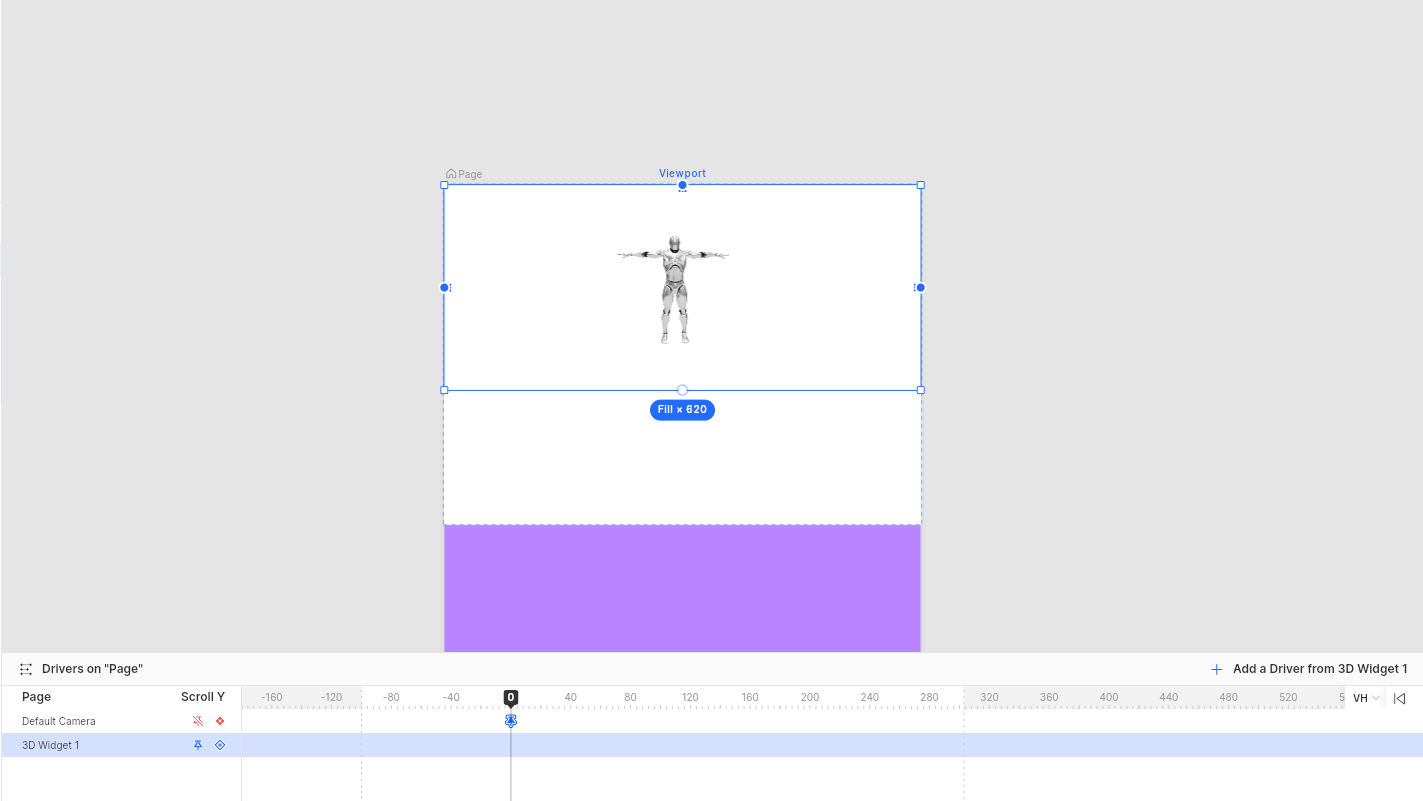This screenshot has width=1423, height=801.
Task: Click the top-center blue handle of the viewport
Action: (x=682, y=185)
